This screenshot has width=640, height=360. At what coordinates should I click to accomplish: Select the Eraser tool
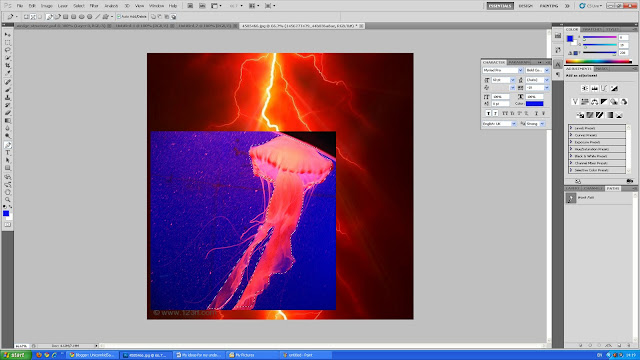[x=7, y=113]
